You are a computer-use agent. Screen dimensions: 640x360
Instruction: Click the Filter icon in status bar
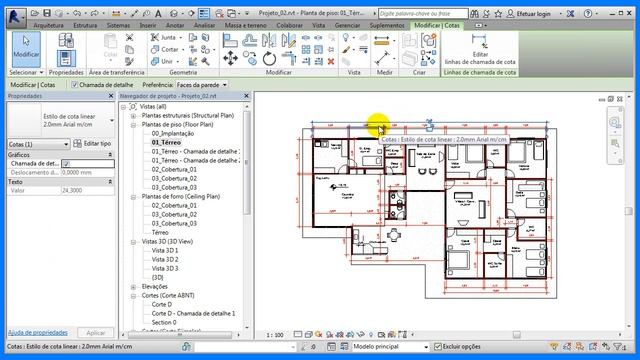(618, 347)
